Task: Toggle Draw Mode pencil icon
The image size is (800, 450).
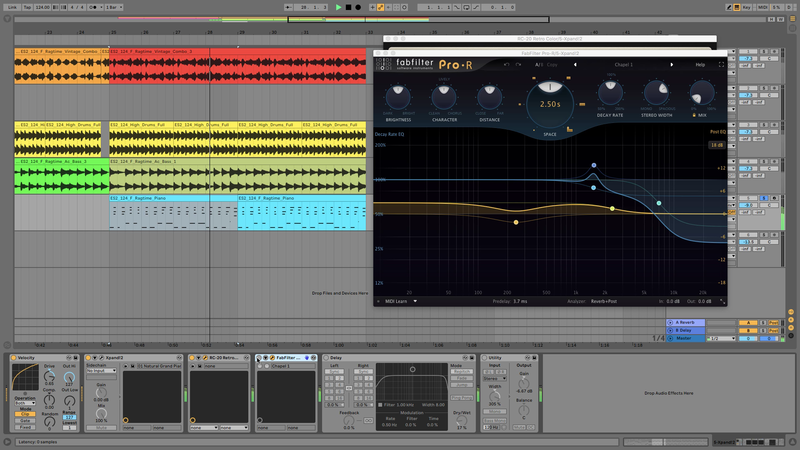Action: pyautogui.click(x=729, y=7)
